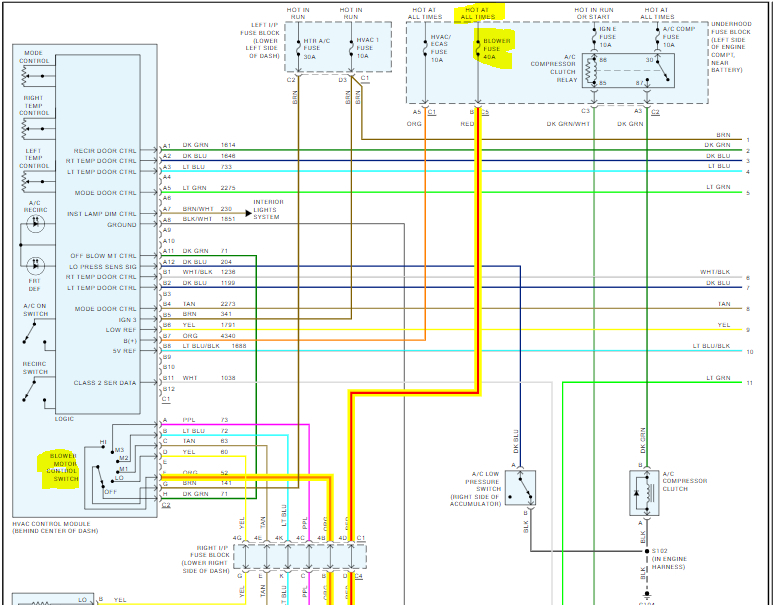Viewport: 773px width, 605px height.
Task: Click the HTR A/C Fuse 30A symbol
Action: (298, 48)
